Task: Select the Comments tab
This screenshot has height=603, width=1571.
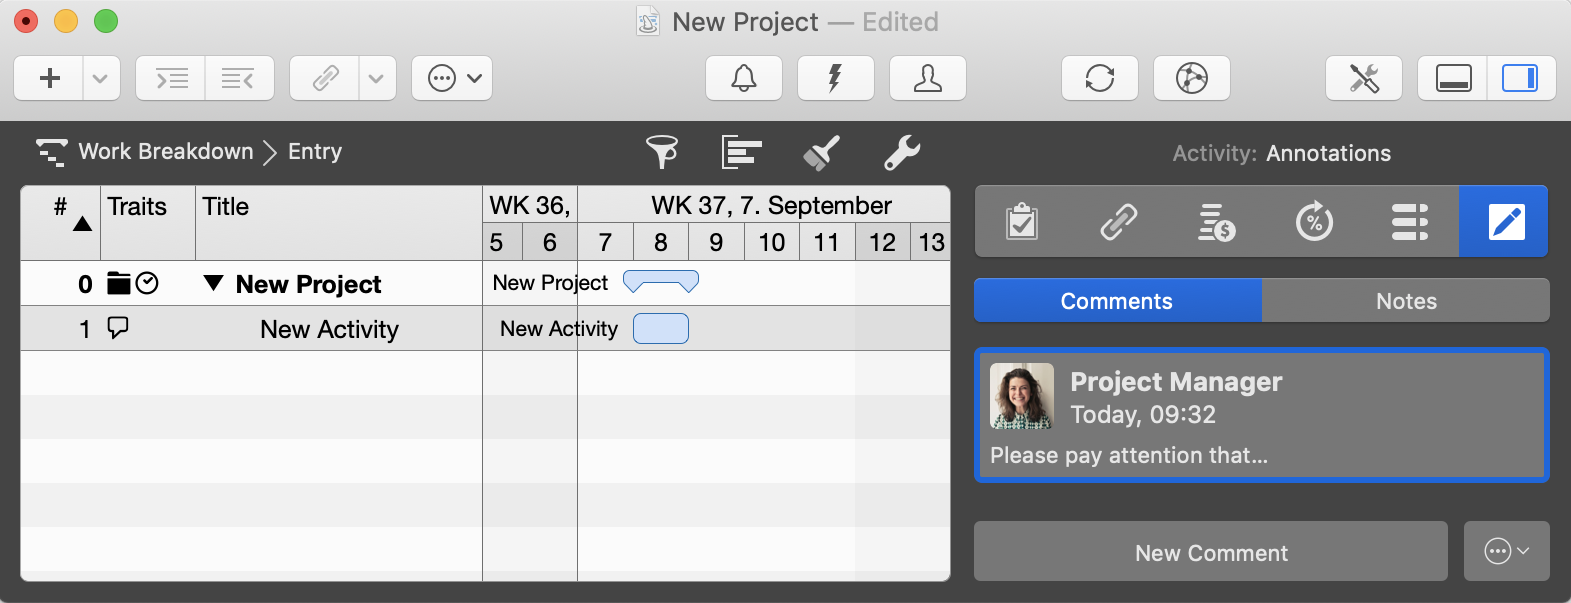Action: point(1117,300)
